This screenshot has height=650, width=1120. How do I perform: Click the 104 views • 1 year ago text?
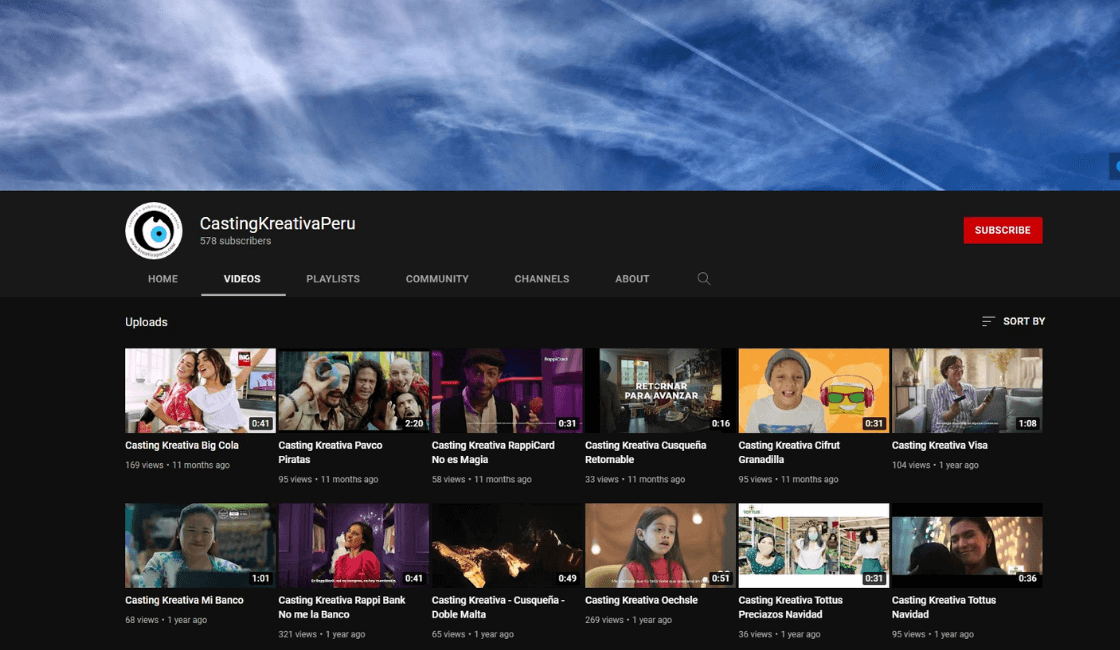point(935,465)
